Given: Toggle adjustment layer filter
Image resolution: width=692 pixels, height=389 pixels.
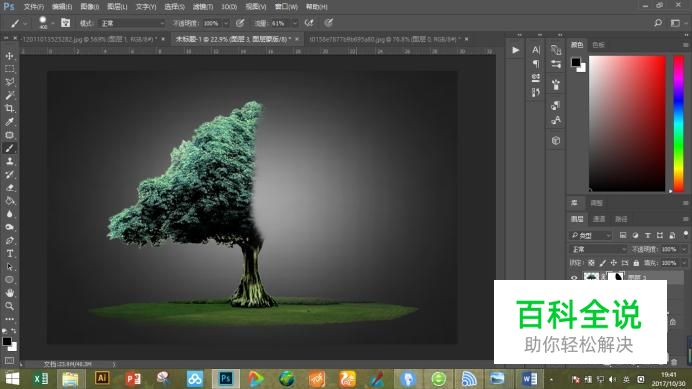Looking at the screenshot, I should point(635,235).
